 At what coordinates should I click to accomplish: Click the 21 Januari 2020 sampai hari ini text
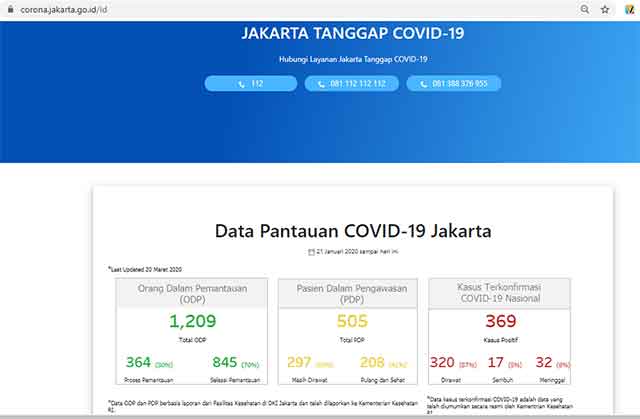357,252
